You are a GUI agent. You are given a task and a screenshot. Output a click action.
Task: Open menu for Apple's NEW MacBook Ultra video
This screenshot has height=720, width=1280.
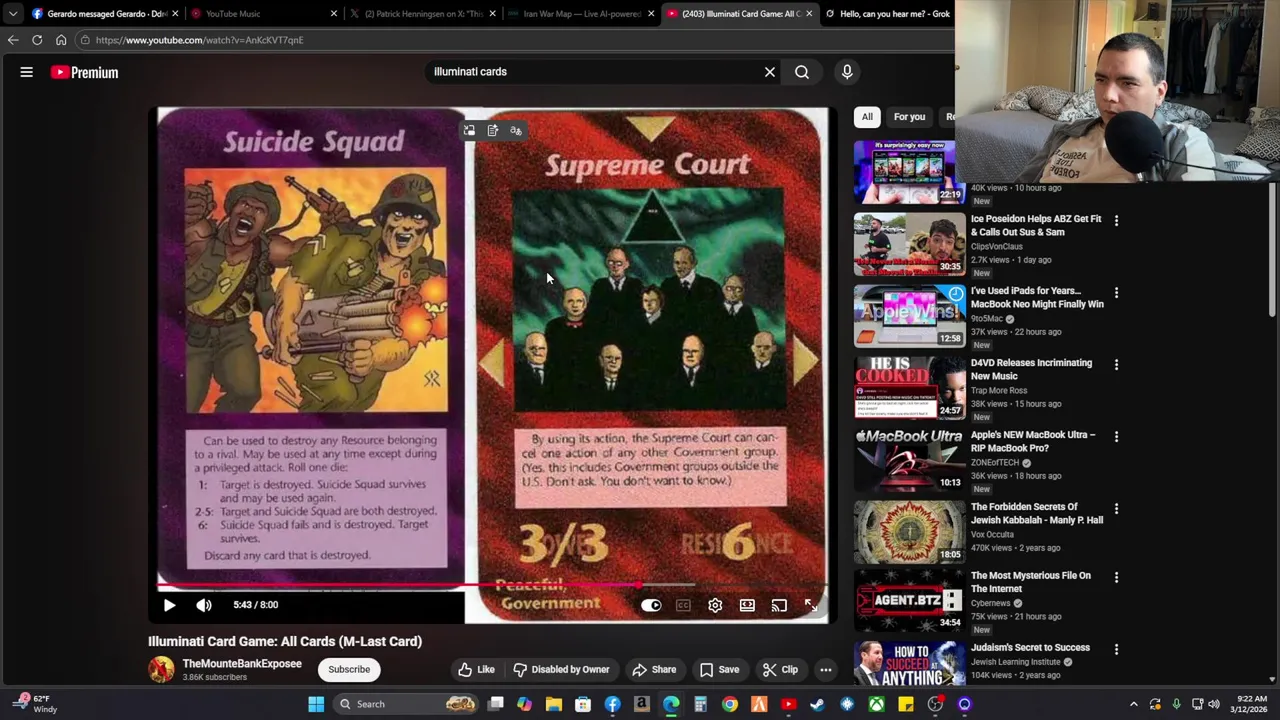(1116, 436)
